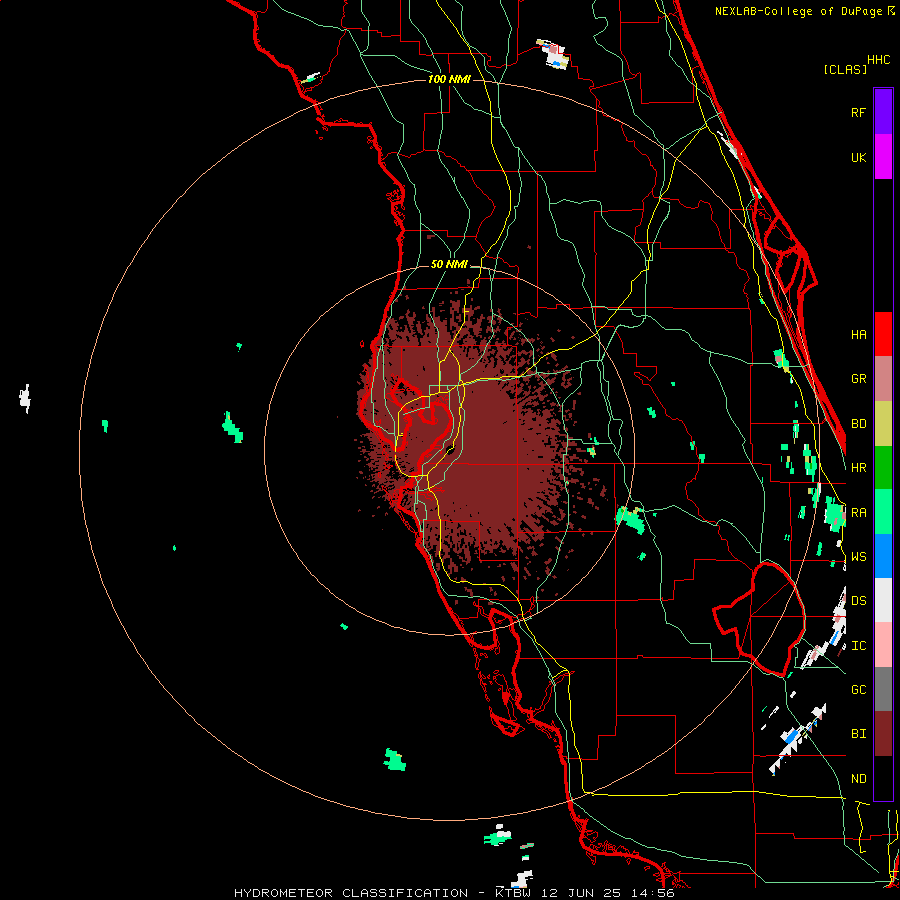Pick the RA bright green legend swatch
The height and width of the screenshot is (900, 900).
point(883,512)
